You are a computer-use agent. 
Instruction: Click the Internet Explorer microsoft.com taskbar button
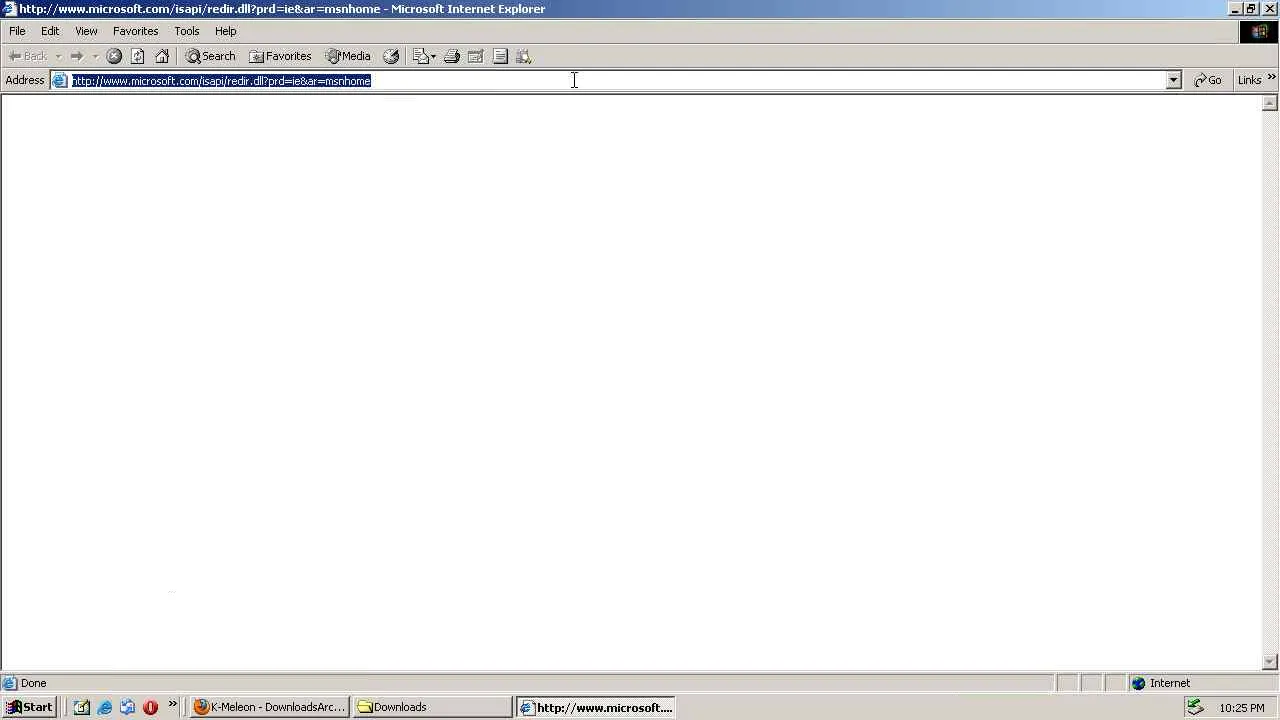pyautogui.click(x=597, y=707)
